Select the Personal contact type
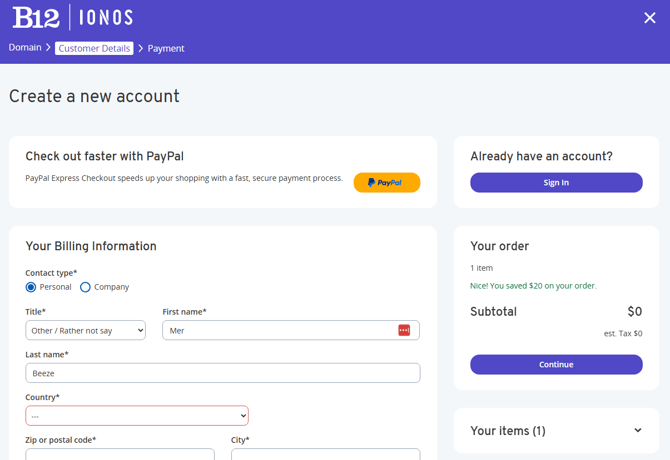Image resolution: width=670 pixels, height=460 pixels. click(31, 287)
